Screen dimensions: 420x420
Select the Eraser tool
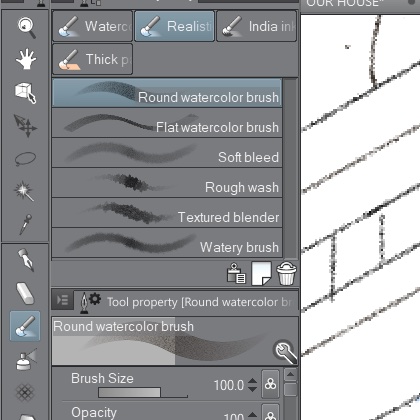coord(25,294)
